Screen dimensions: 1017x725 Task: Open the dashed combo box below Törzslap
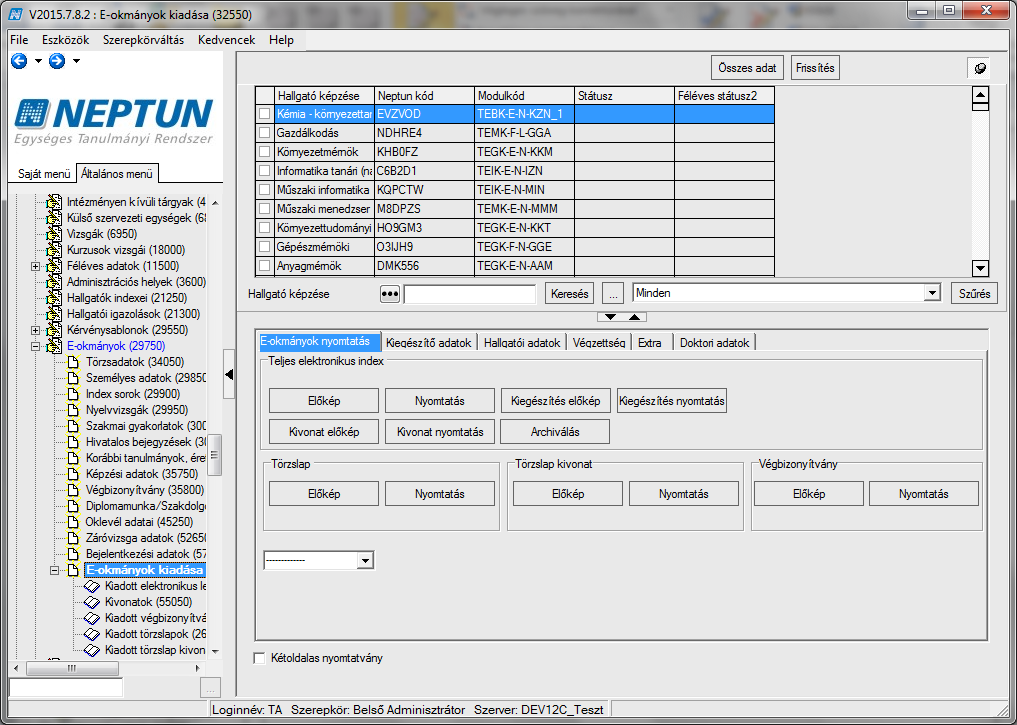click(365, 560)
